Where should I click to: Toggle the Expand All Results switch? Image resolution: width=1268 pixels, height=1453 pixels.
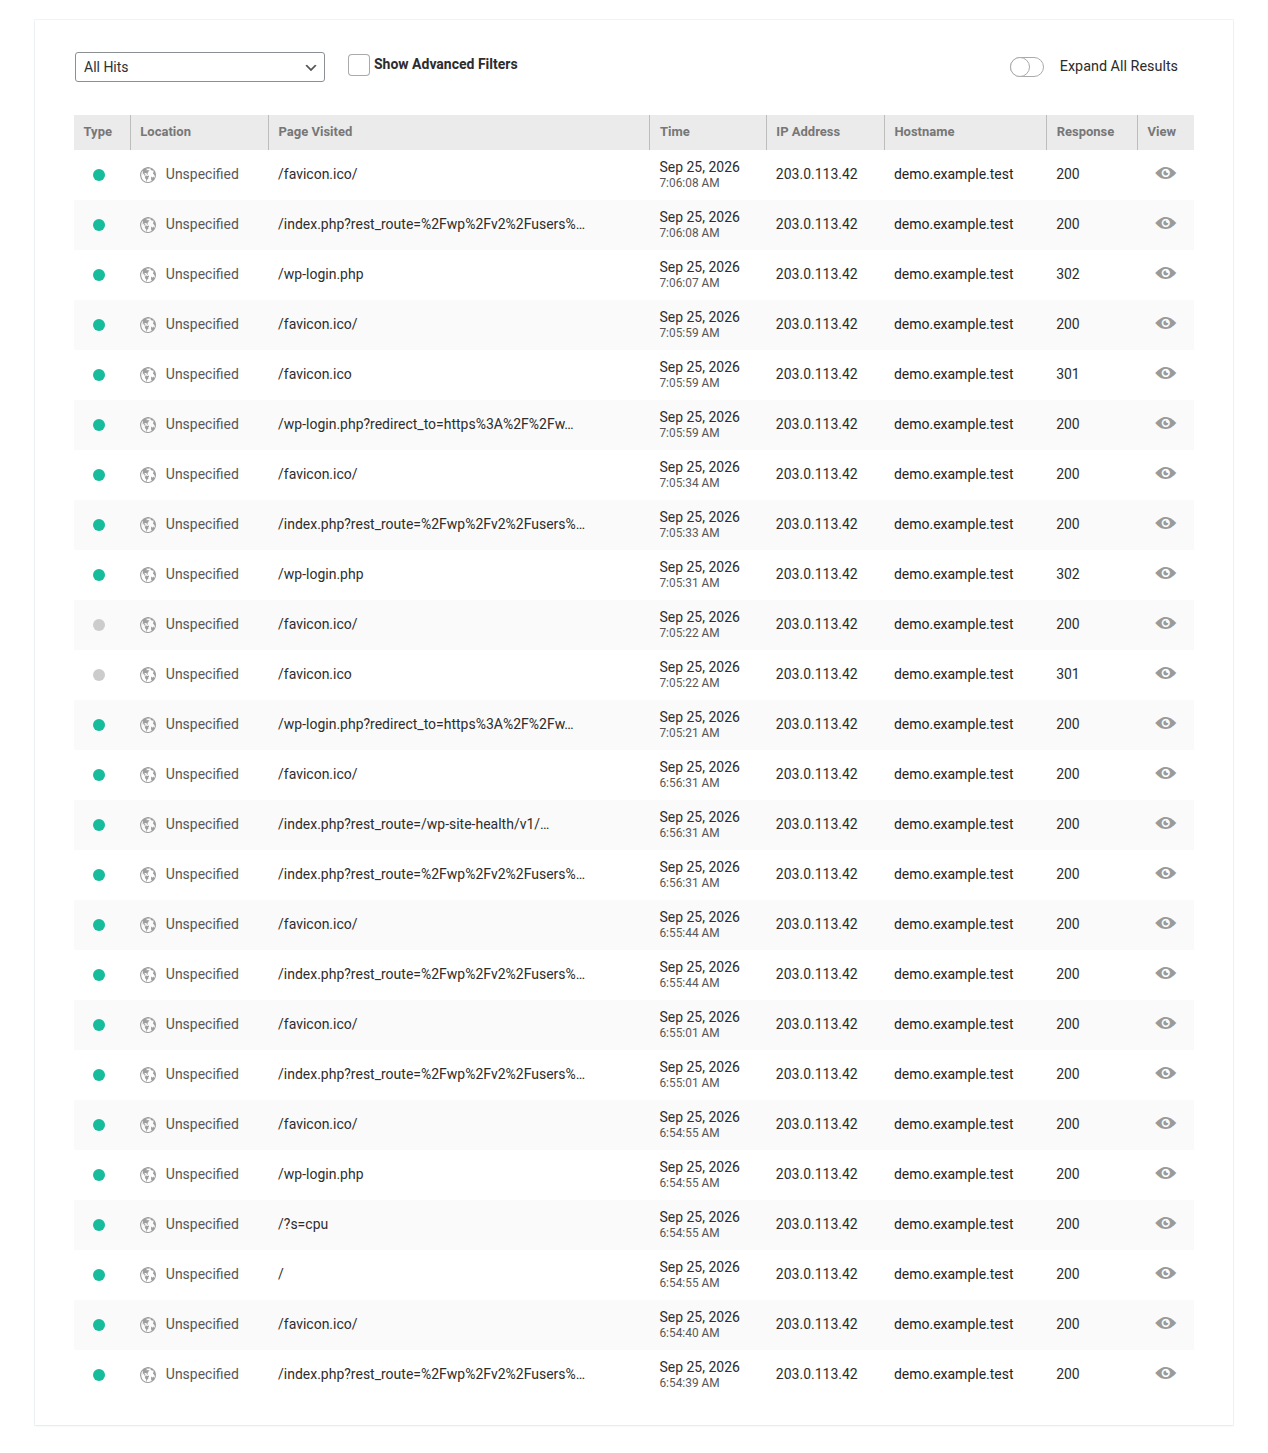1027,67
